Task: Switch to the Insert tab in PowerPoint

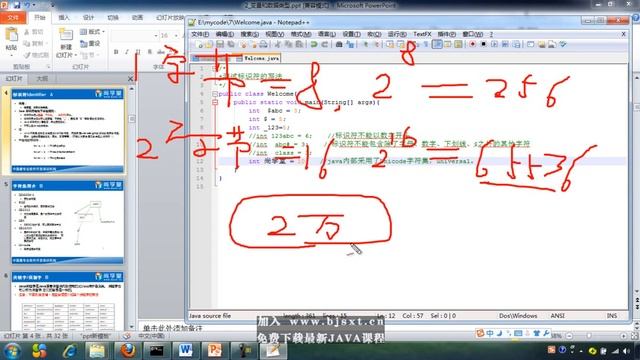Action: [x=64, y=18]
